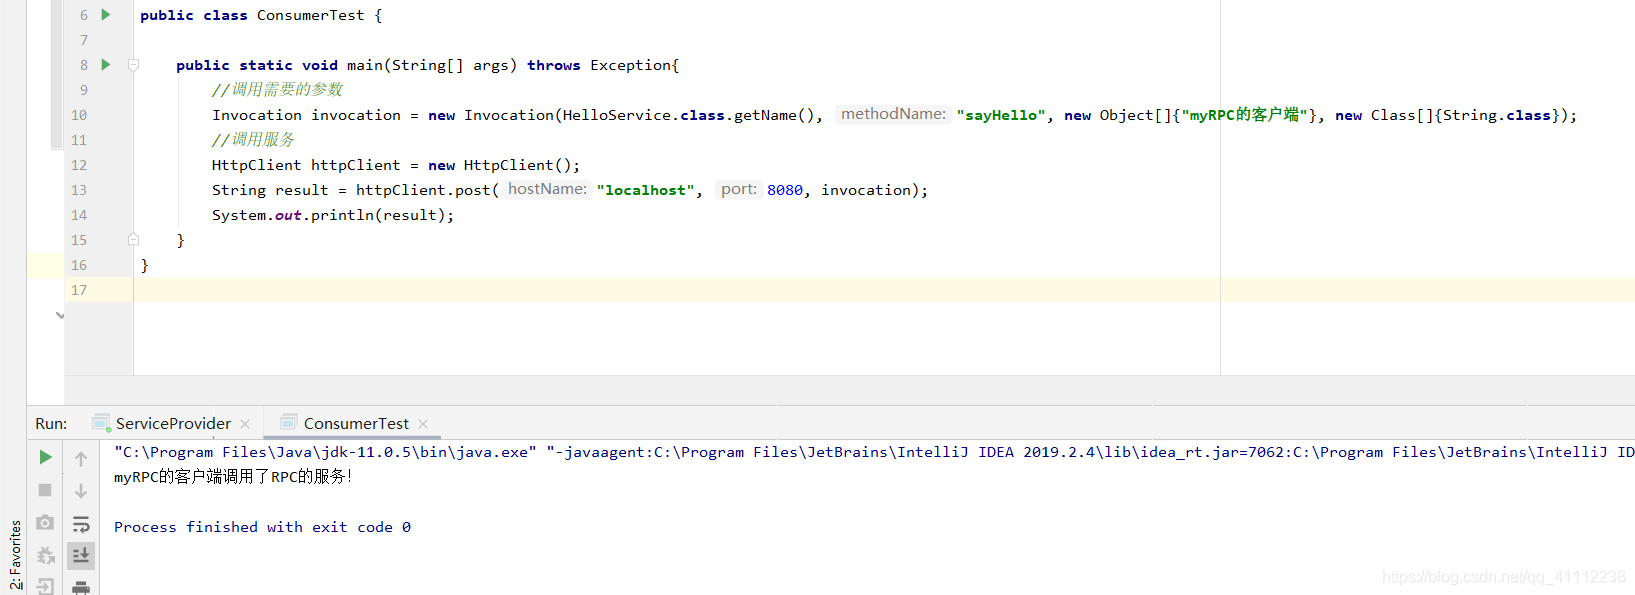Screen dimensions: 1635x595
Task: Click 'new HttpClient()' on line 12
Action: click(499, 165)
